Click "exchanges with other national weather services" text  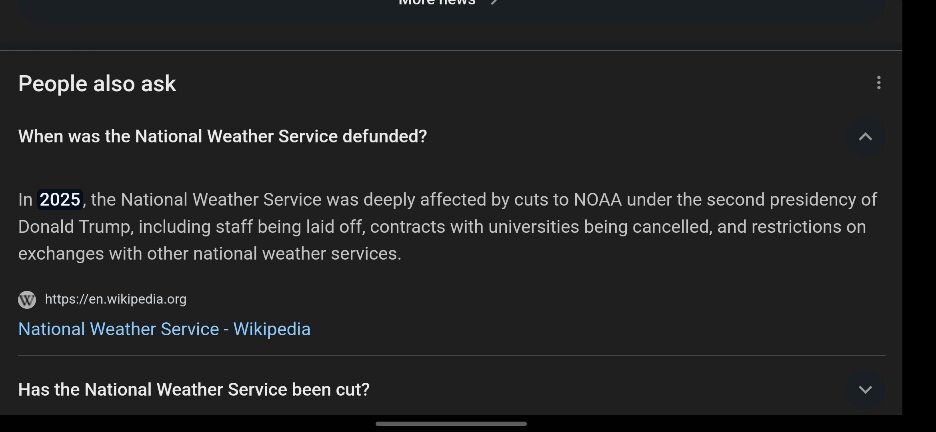[x=208, y=254]
